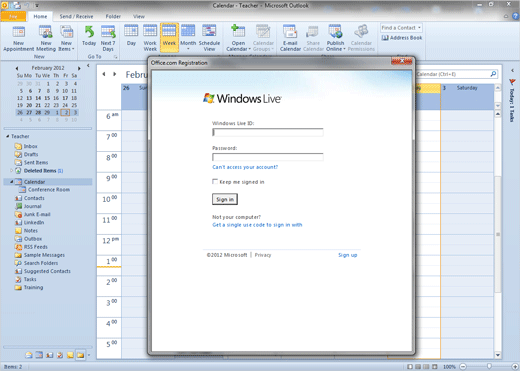Go to next month in date navigator
Image resolution: width=520 pixels, height=371 pixels.
coord(79,68)
